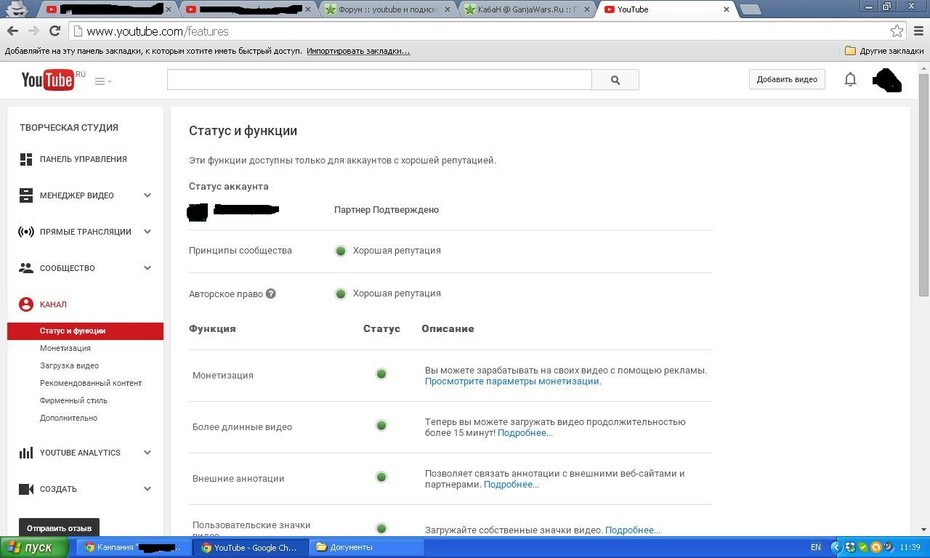930x558 pixels.
Task: Bookmark page with star icon
Action: click(896, 31)
